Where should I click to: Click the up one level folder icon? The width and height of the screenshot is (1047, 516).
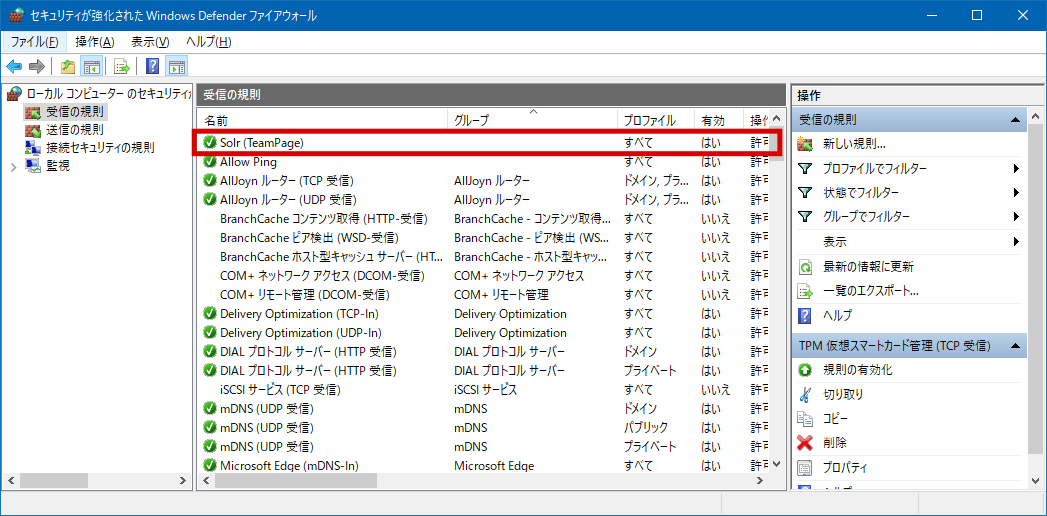(x=68, y=67)
